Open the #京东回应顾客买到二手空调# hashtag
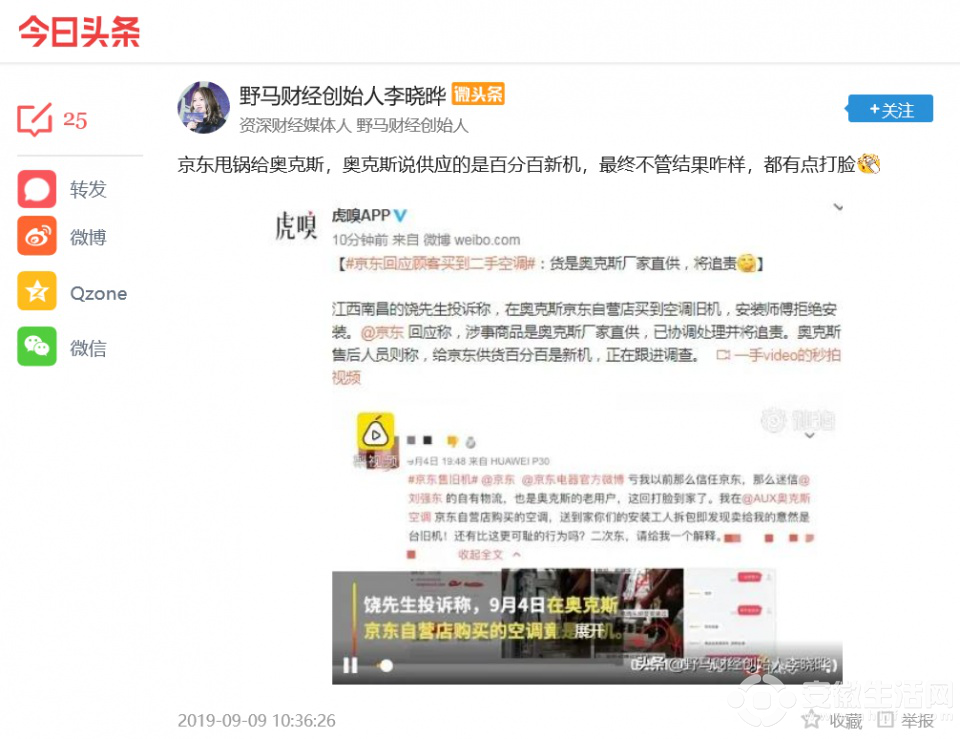 (441, 264)
